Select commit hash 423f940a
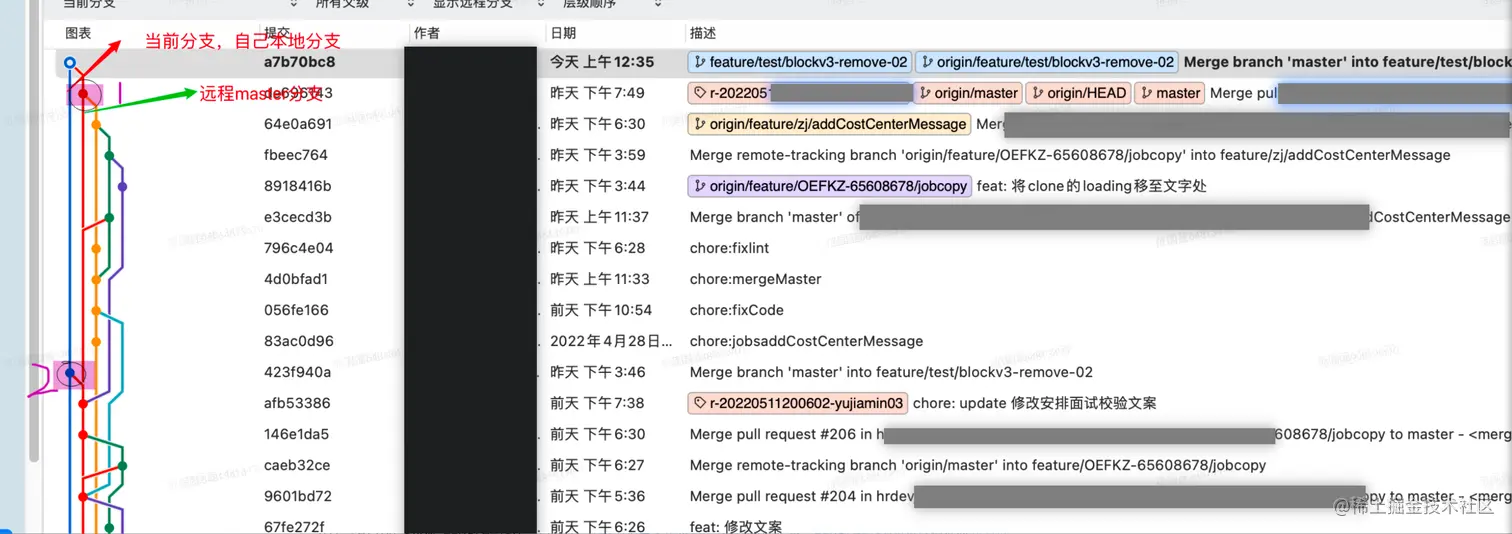This screenshot has width=1512, height=534. click(x=298, y=372)
